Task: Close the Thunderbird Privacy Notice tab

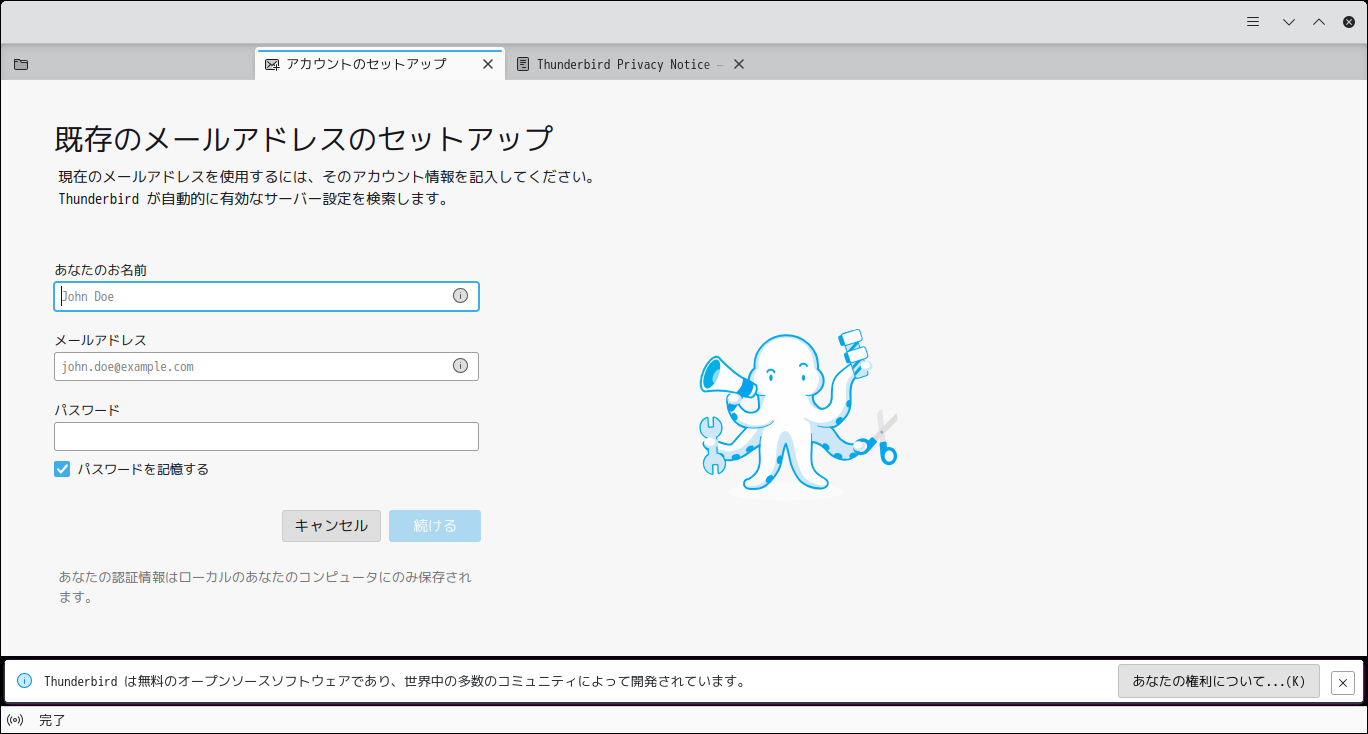Action: [x=738, y=63]
